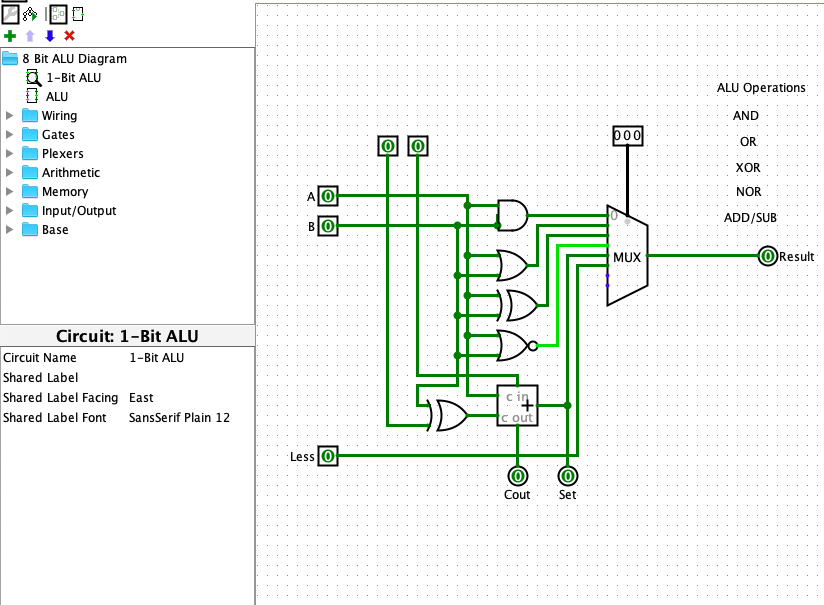The height and width of the screenshot is (605, 824).
Task: Edit the empty Shared Label value field
Action: (191, 377)
